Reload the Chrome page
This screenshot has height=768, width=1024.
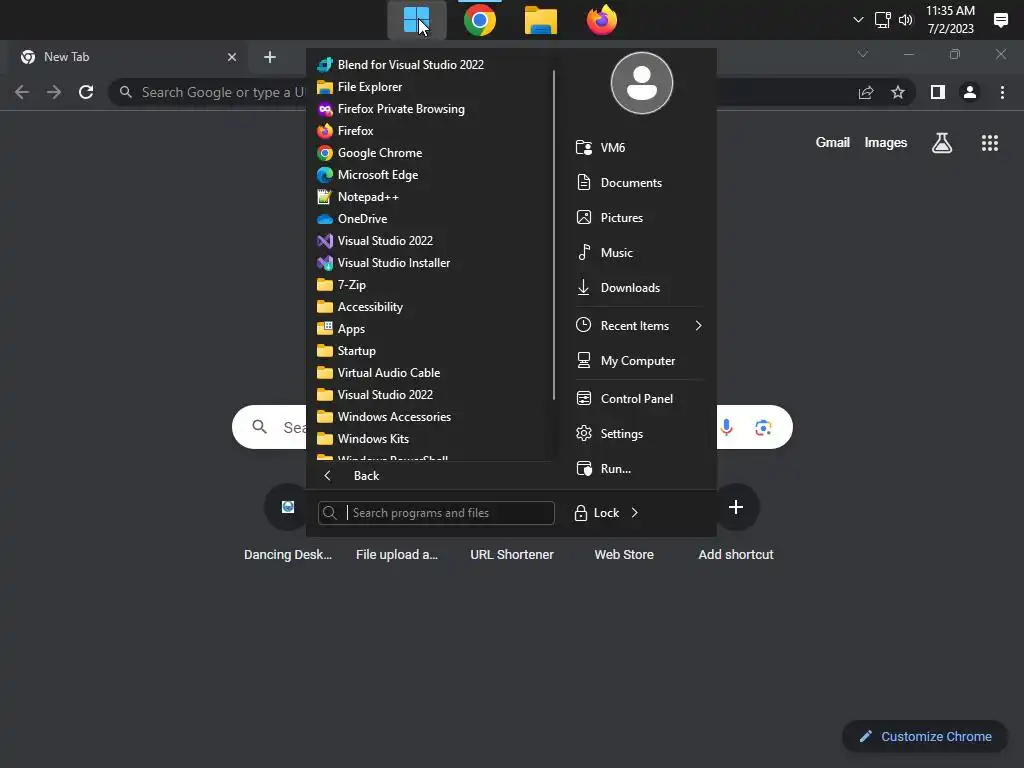86,92
